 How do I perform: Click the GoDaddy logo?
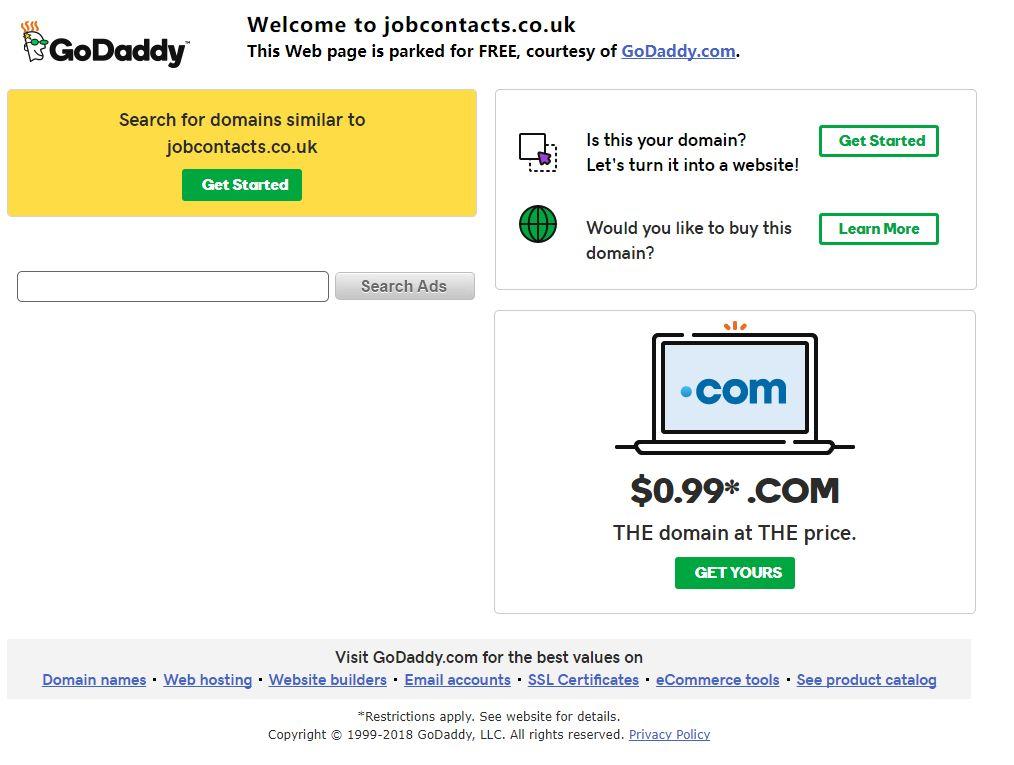click(104, 45)
